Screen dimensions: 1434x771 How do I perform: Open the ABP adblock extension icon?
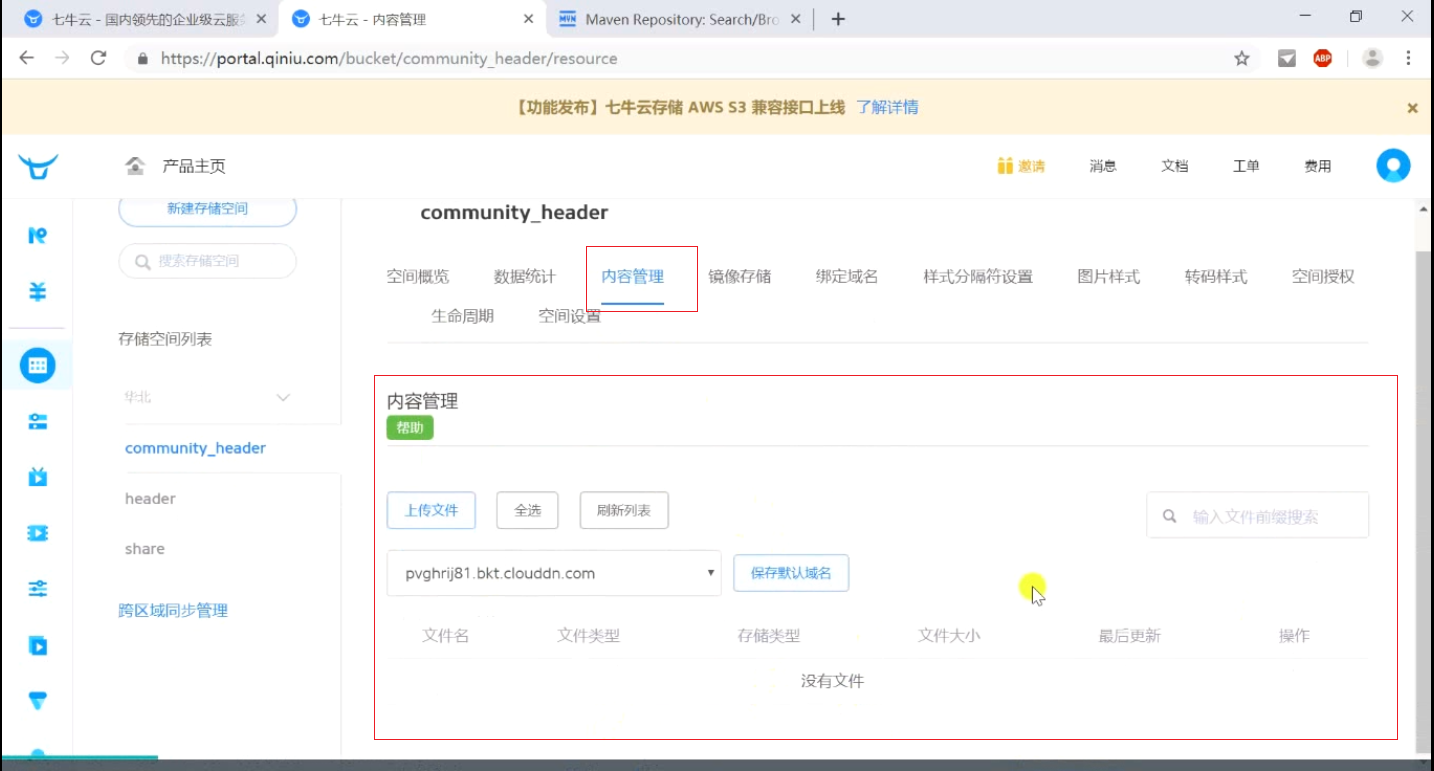coord(1323,59)
